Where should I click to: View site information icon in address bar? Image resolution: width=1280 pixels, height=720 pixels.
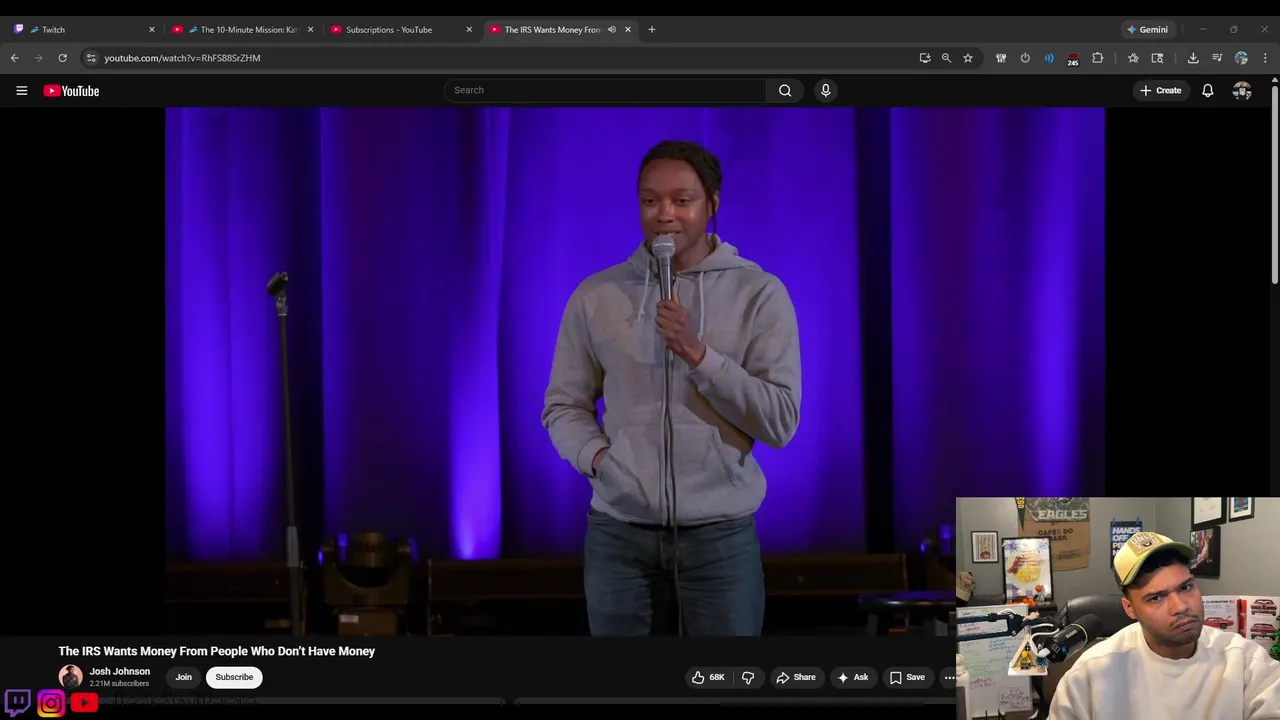(x=91, y=58)
